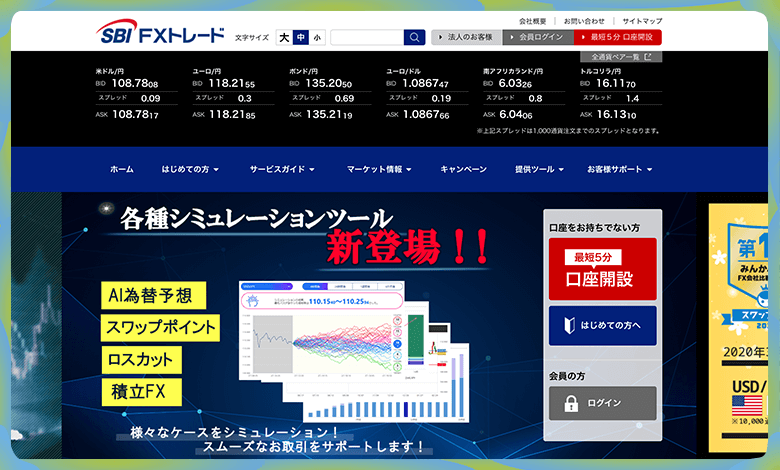
Task: Expand はじめての方 menu
Action: coord(190,169)
